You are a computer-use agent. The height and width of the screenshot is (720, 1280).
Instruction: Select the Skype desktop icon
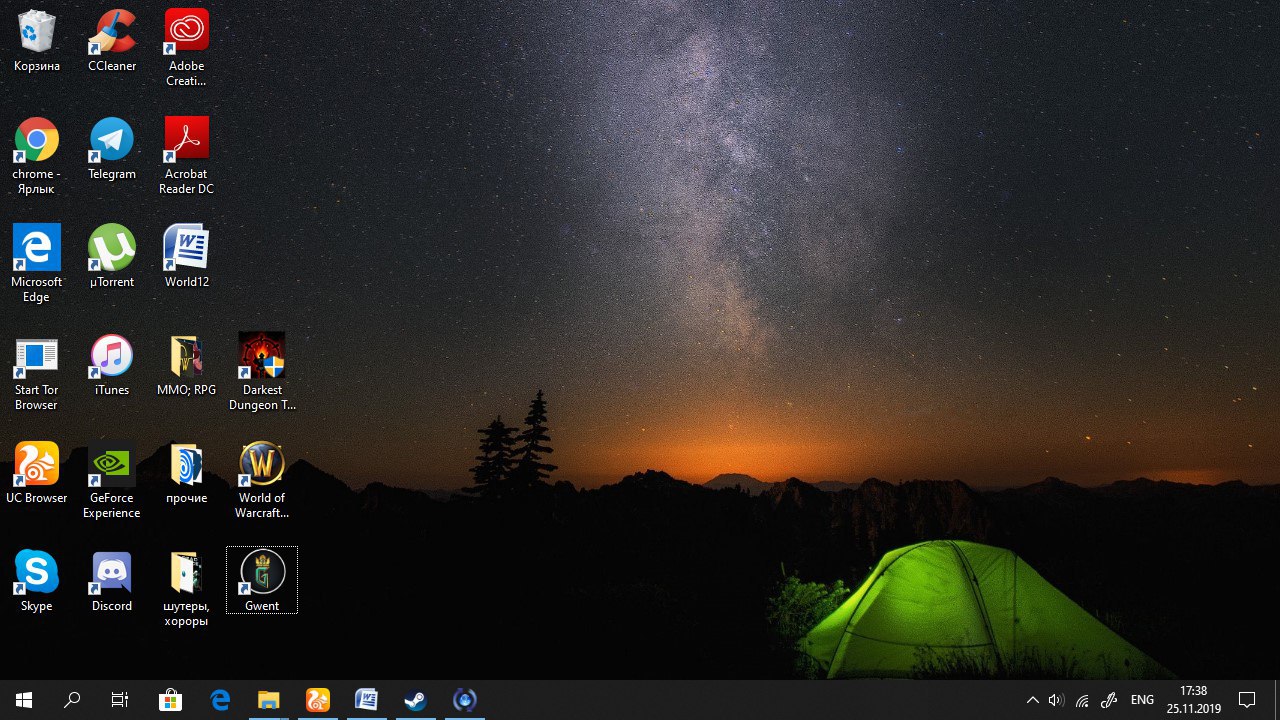coord(37,581)
